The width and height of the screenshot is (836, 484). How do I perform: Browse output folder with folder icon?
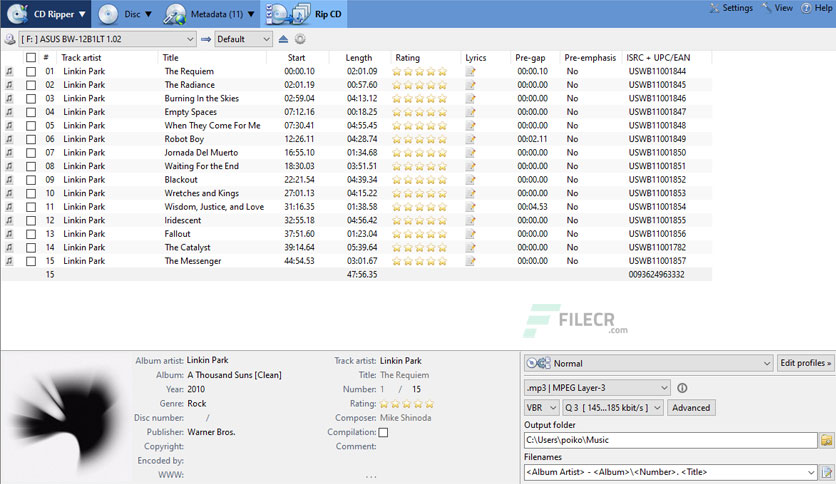826,440
